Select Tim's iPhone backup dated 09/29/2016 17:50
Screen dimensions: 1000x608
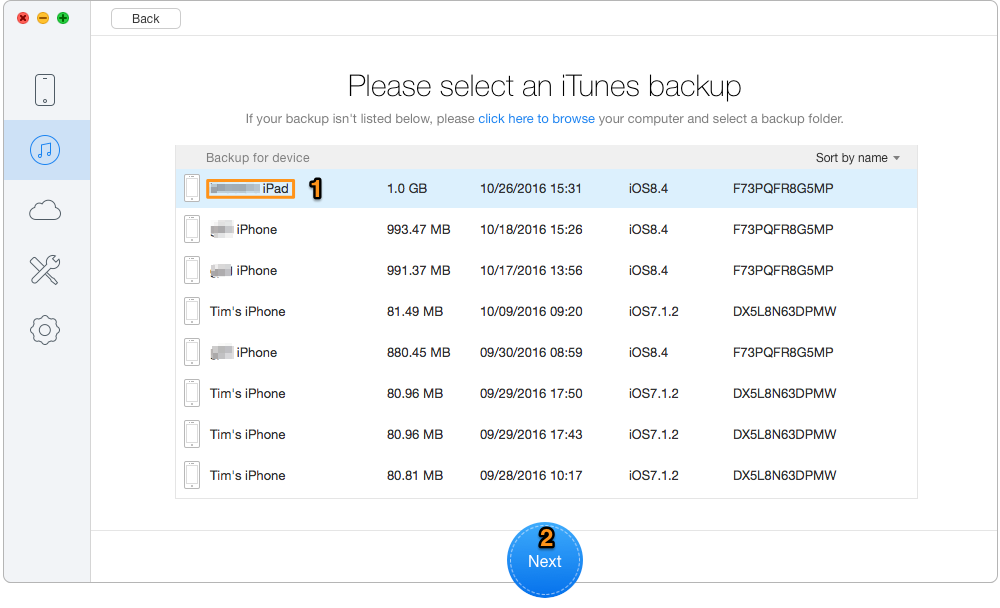coord(546,394)
